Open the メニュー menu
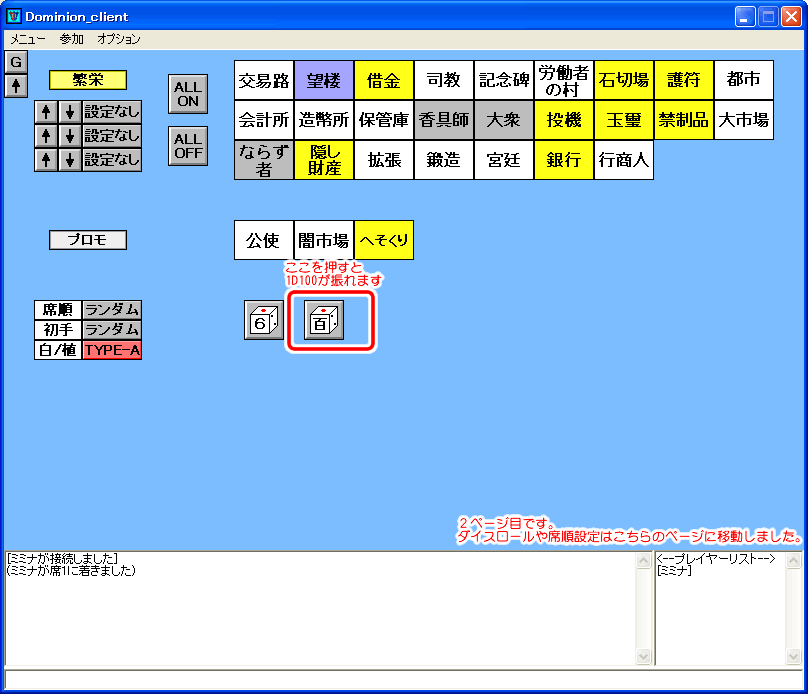808x694 pixels. coord(28,39)
